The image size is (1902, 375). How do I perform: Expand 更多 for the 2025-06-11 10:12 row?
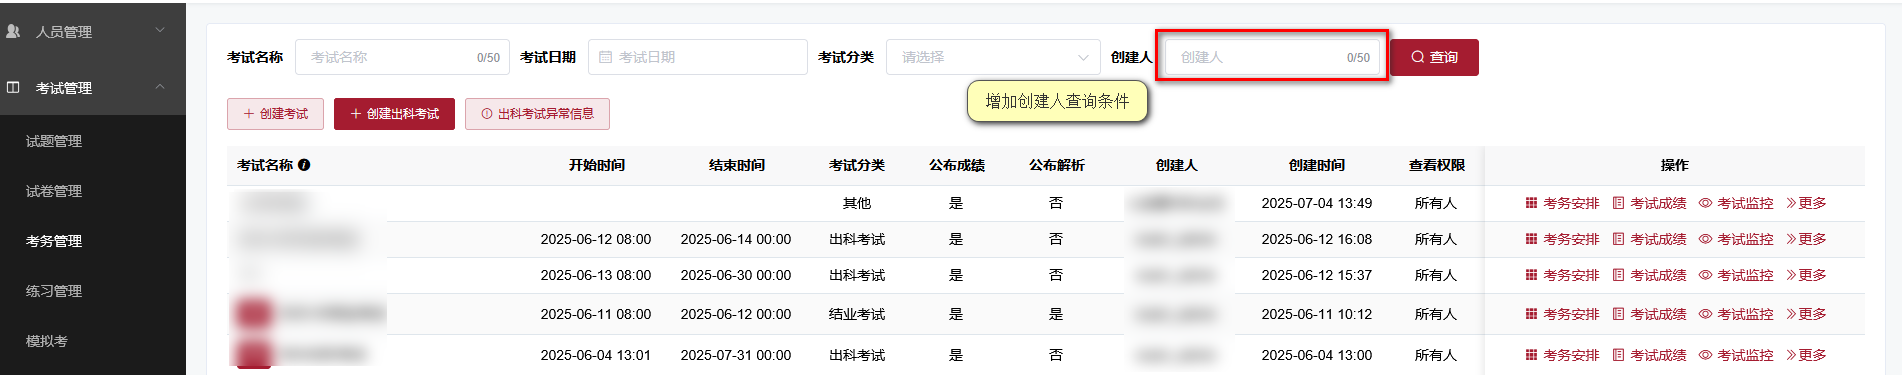pos(1806,314)
